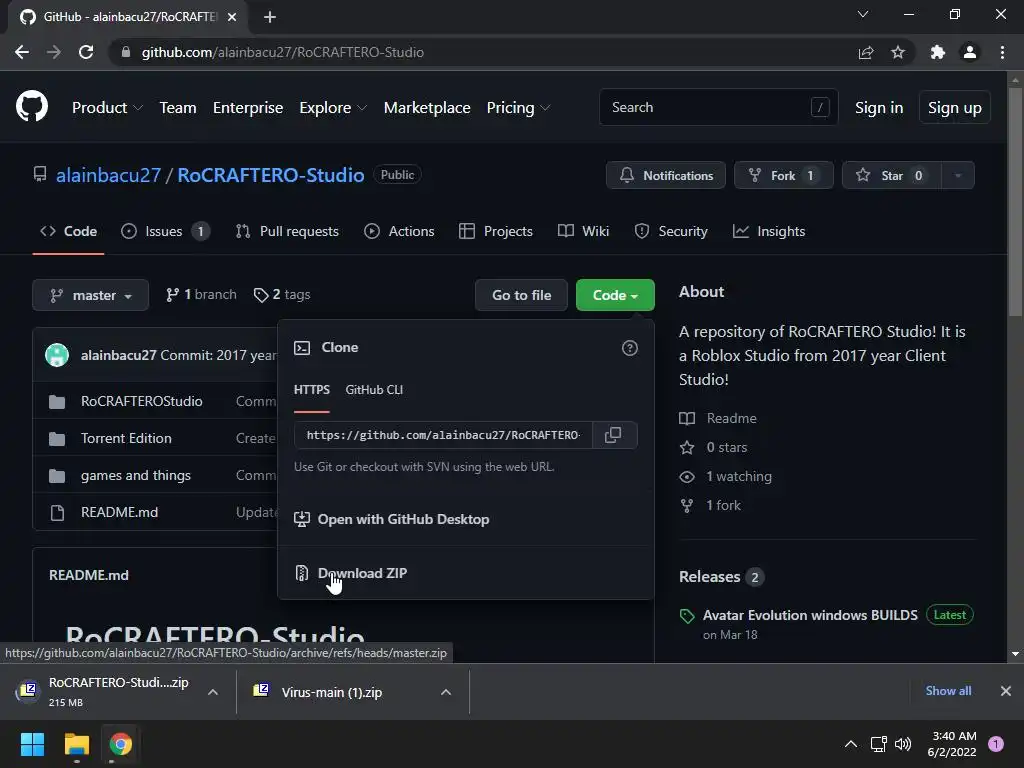Click the volume speaker tray icon

[x=903, y=744]
